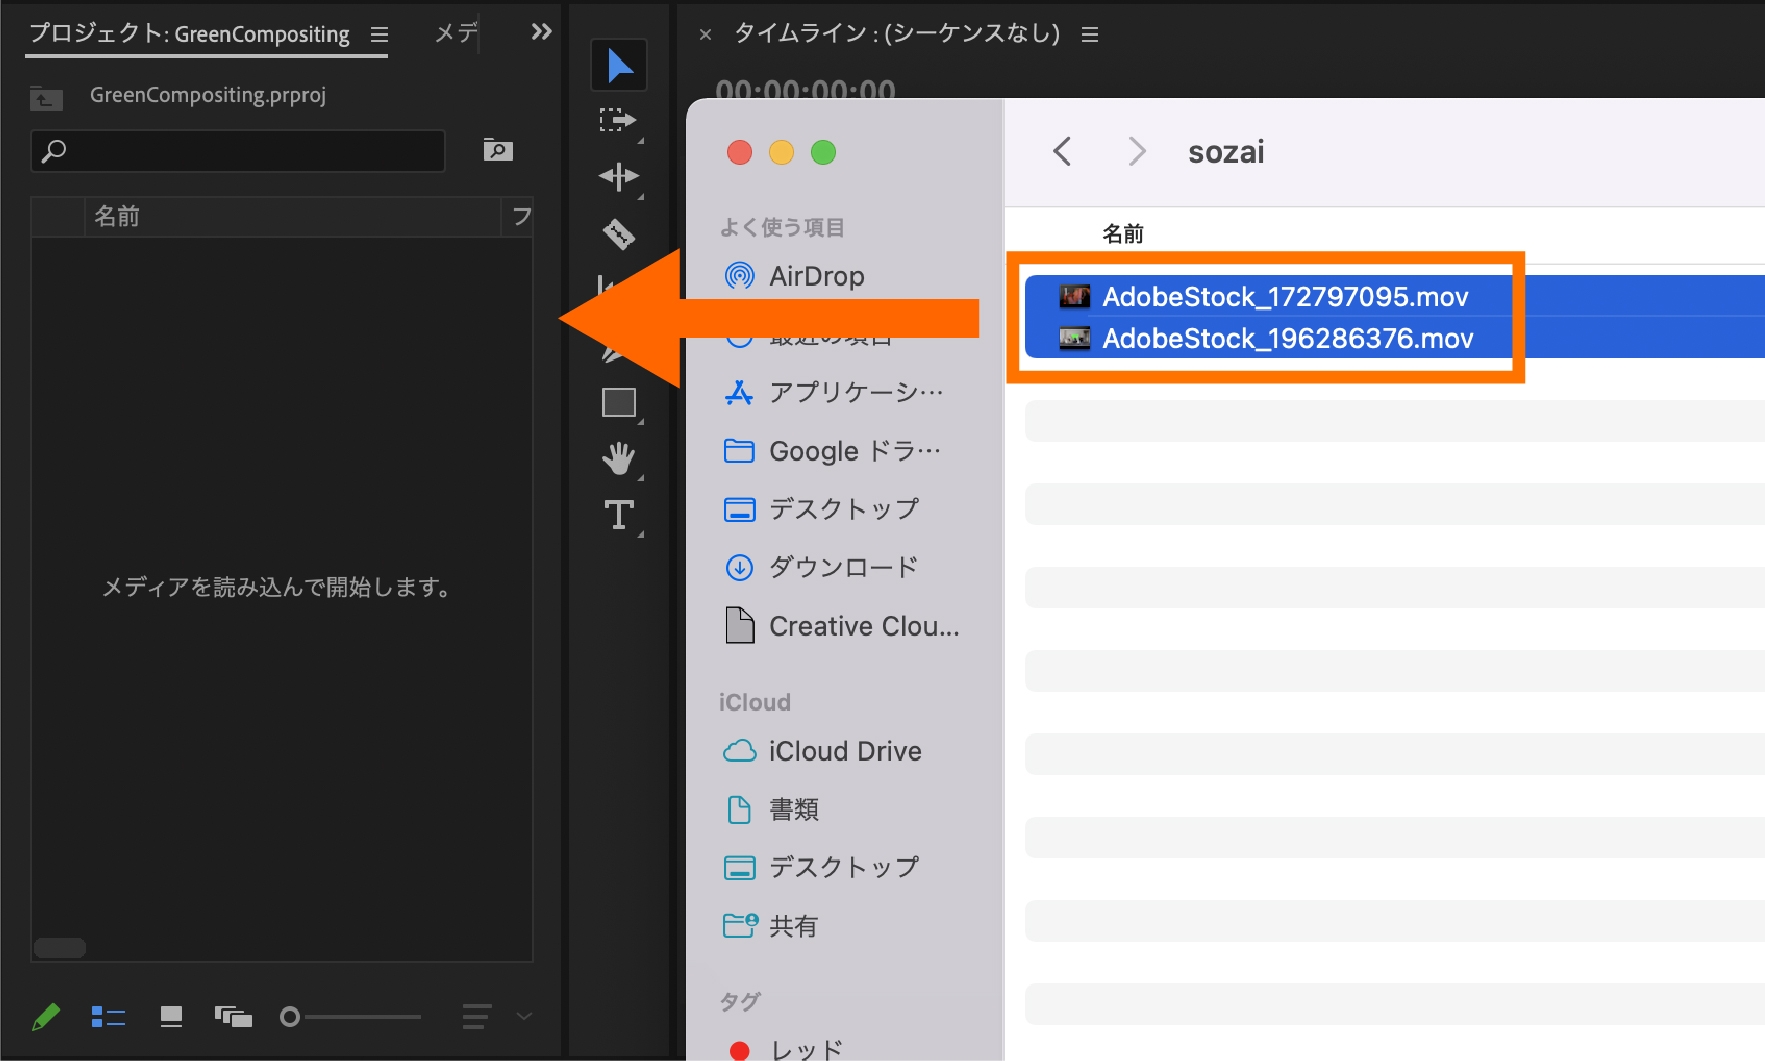Open the Project panel hamburger menu
This screenshot has height=1061, width=1765.
click(x=379, y=35)
